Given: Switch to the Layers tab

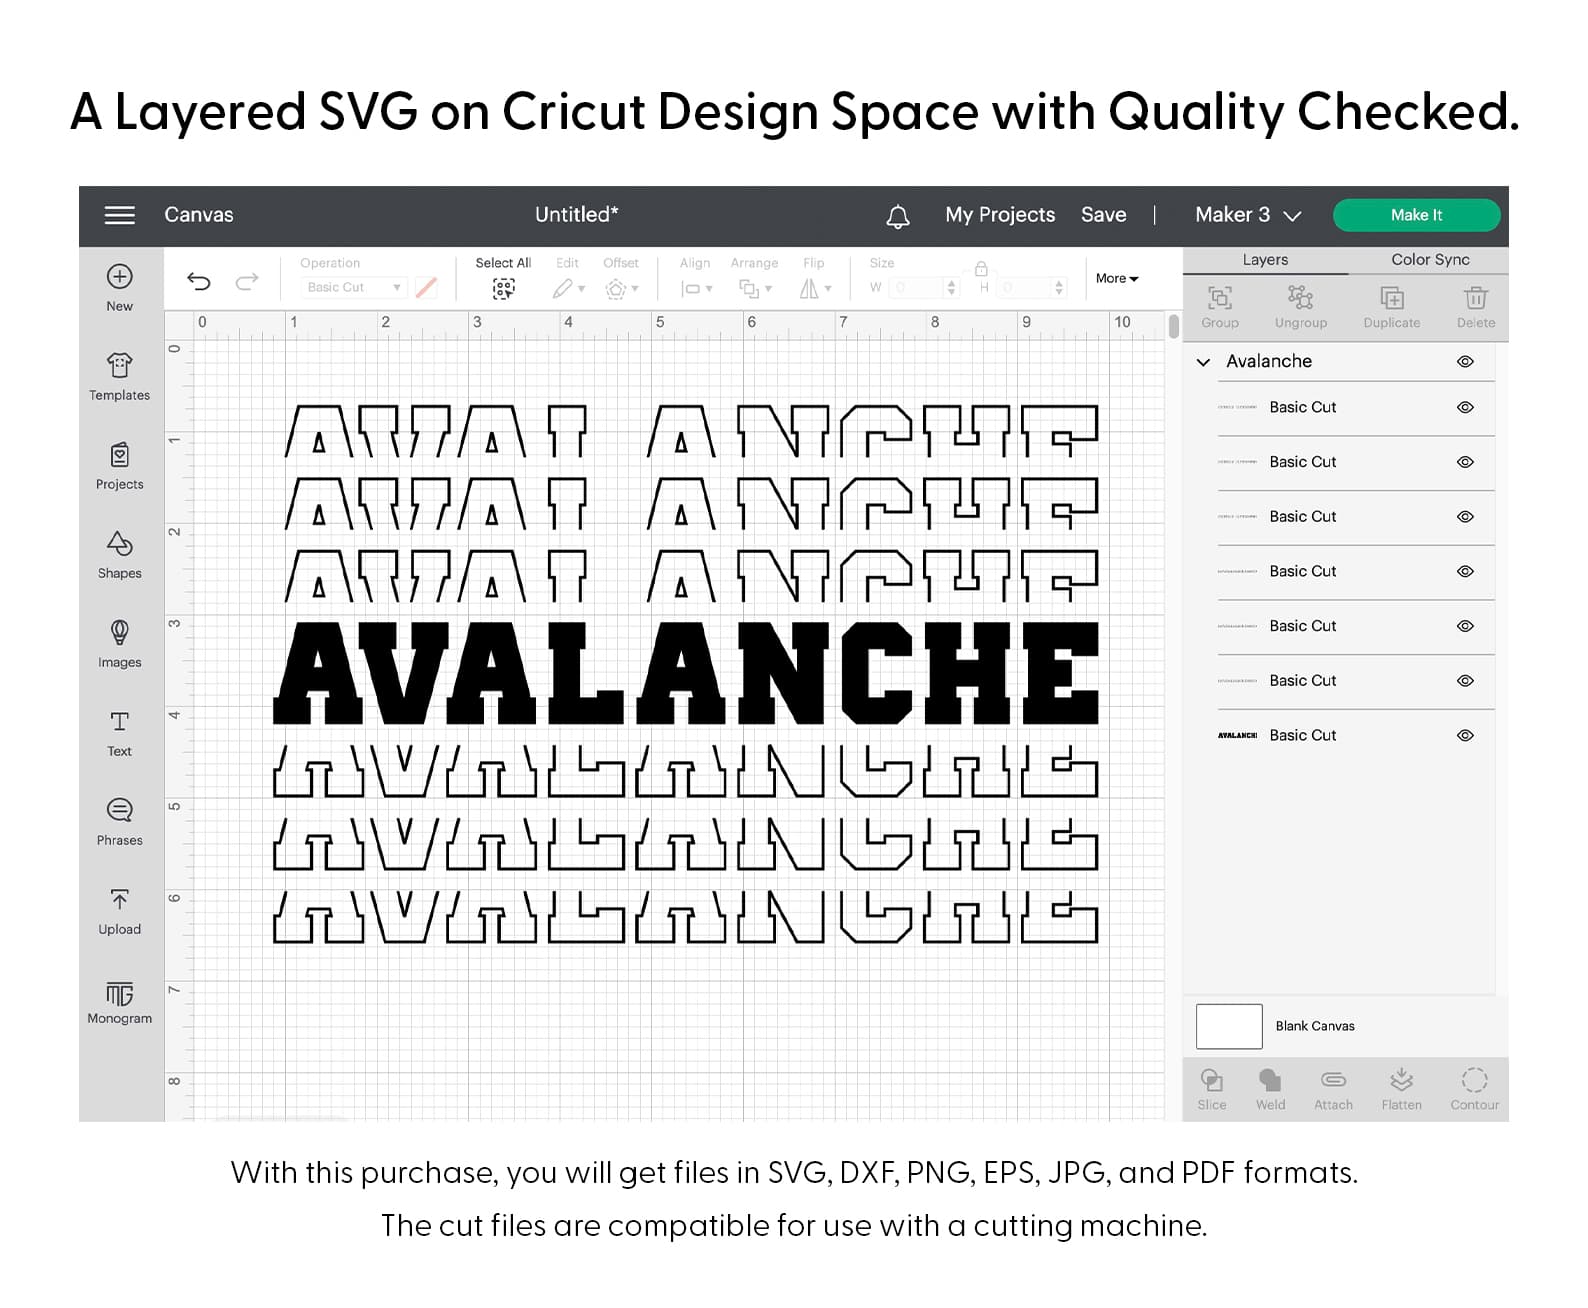Looking at the screenshot, I should click(1265, 260).
